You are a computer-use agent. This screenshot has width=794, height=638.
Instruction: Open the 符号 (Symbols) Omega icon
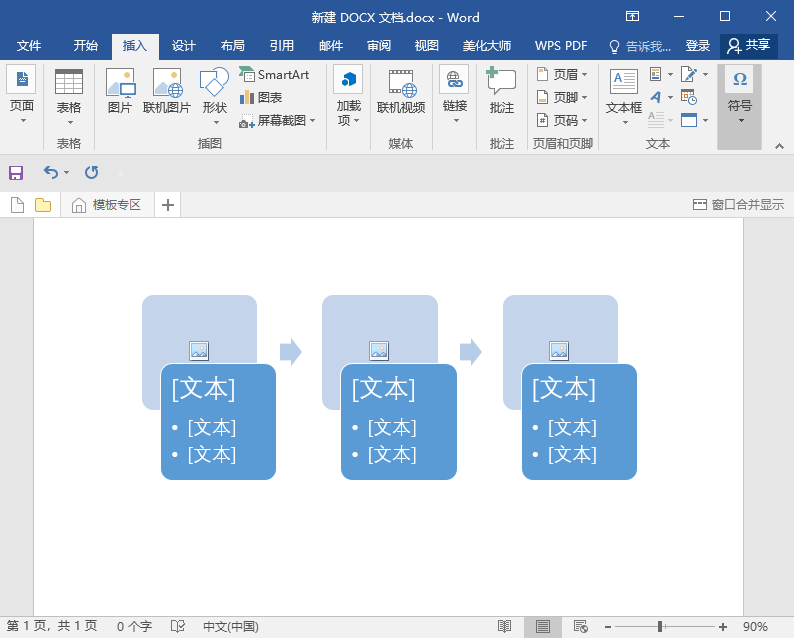[x=740, y=79]
